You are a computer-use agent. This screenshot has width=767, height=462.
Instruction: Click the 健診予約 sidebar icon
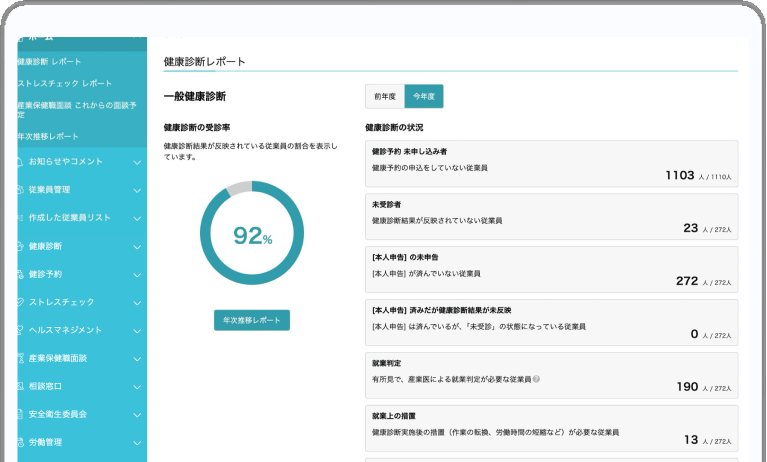(20, 273)
